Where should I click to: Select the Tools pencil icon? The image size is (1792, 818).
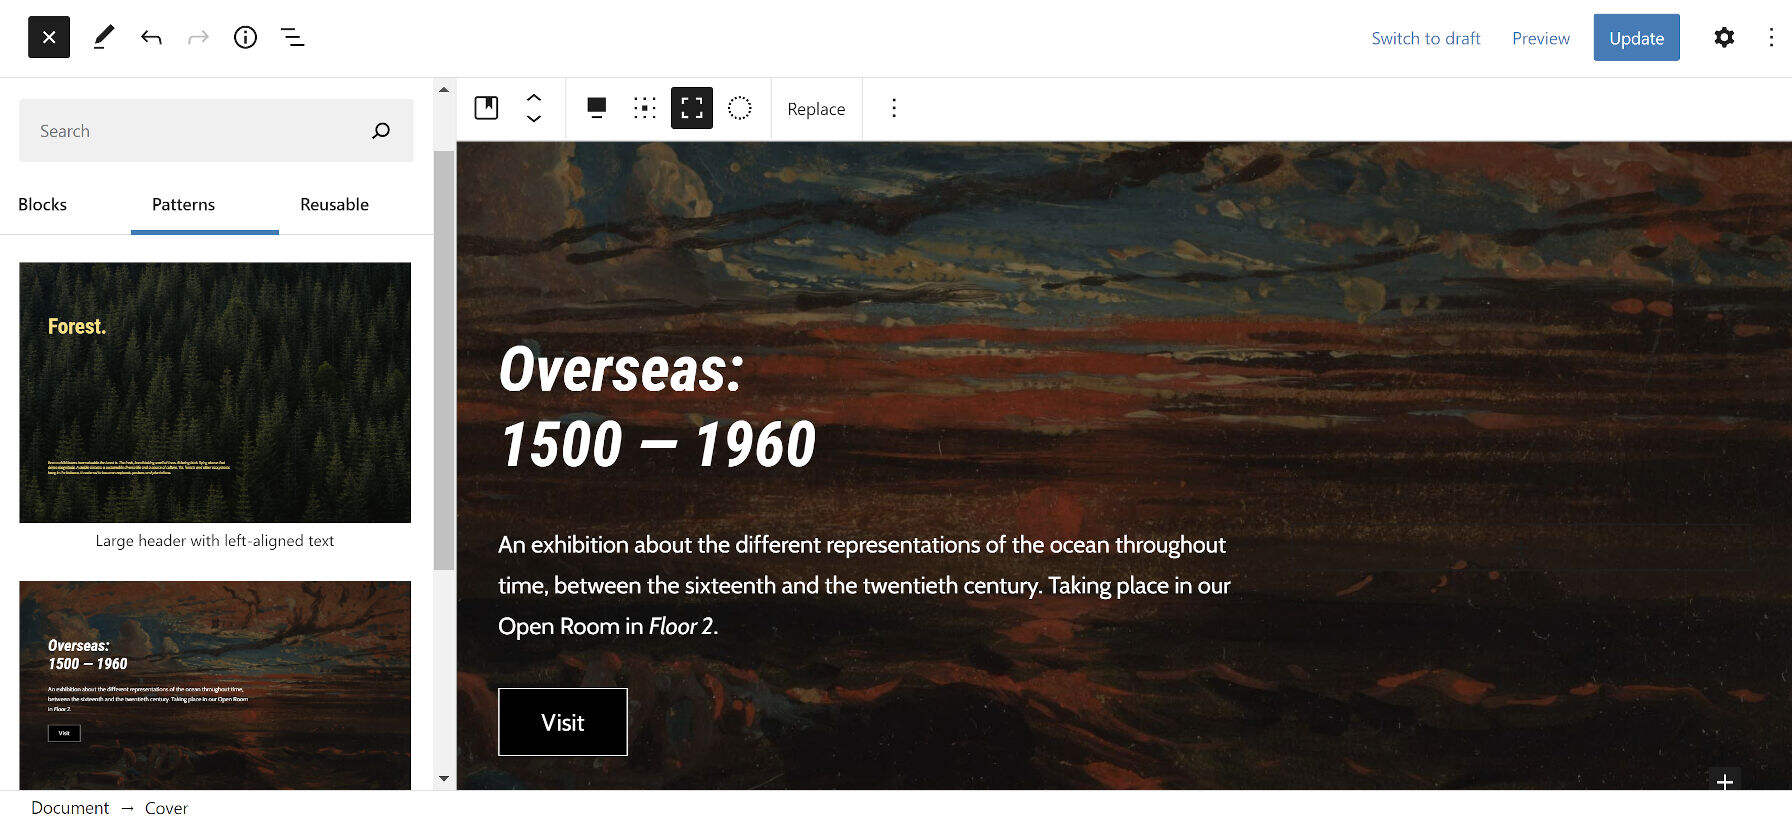pos(103,38)
